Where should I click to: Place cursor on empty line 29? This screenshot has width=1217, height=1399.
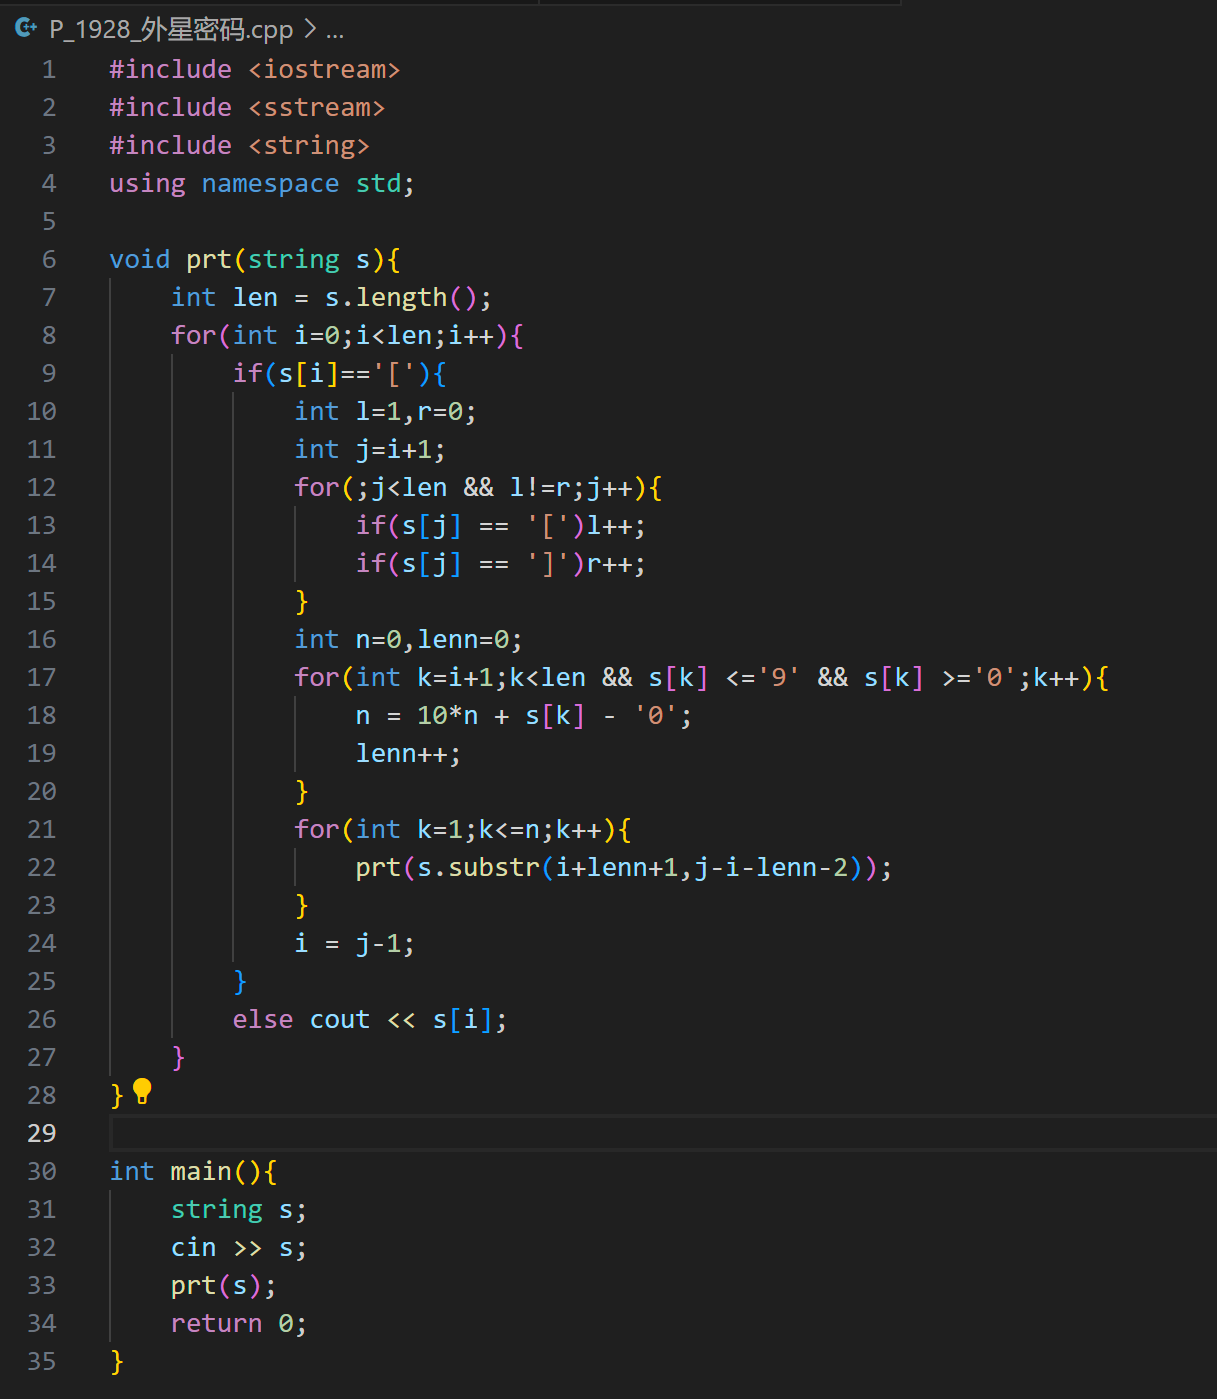coord(600,1134)
